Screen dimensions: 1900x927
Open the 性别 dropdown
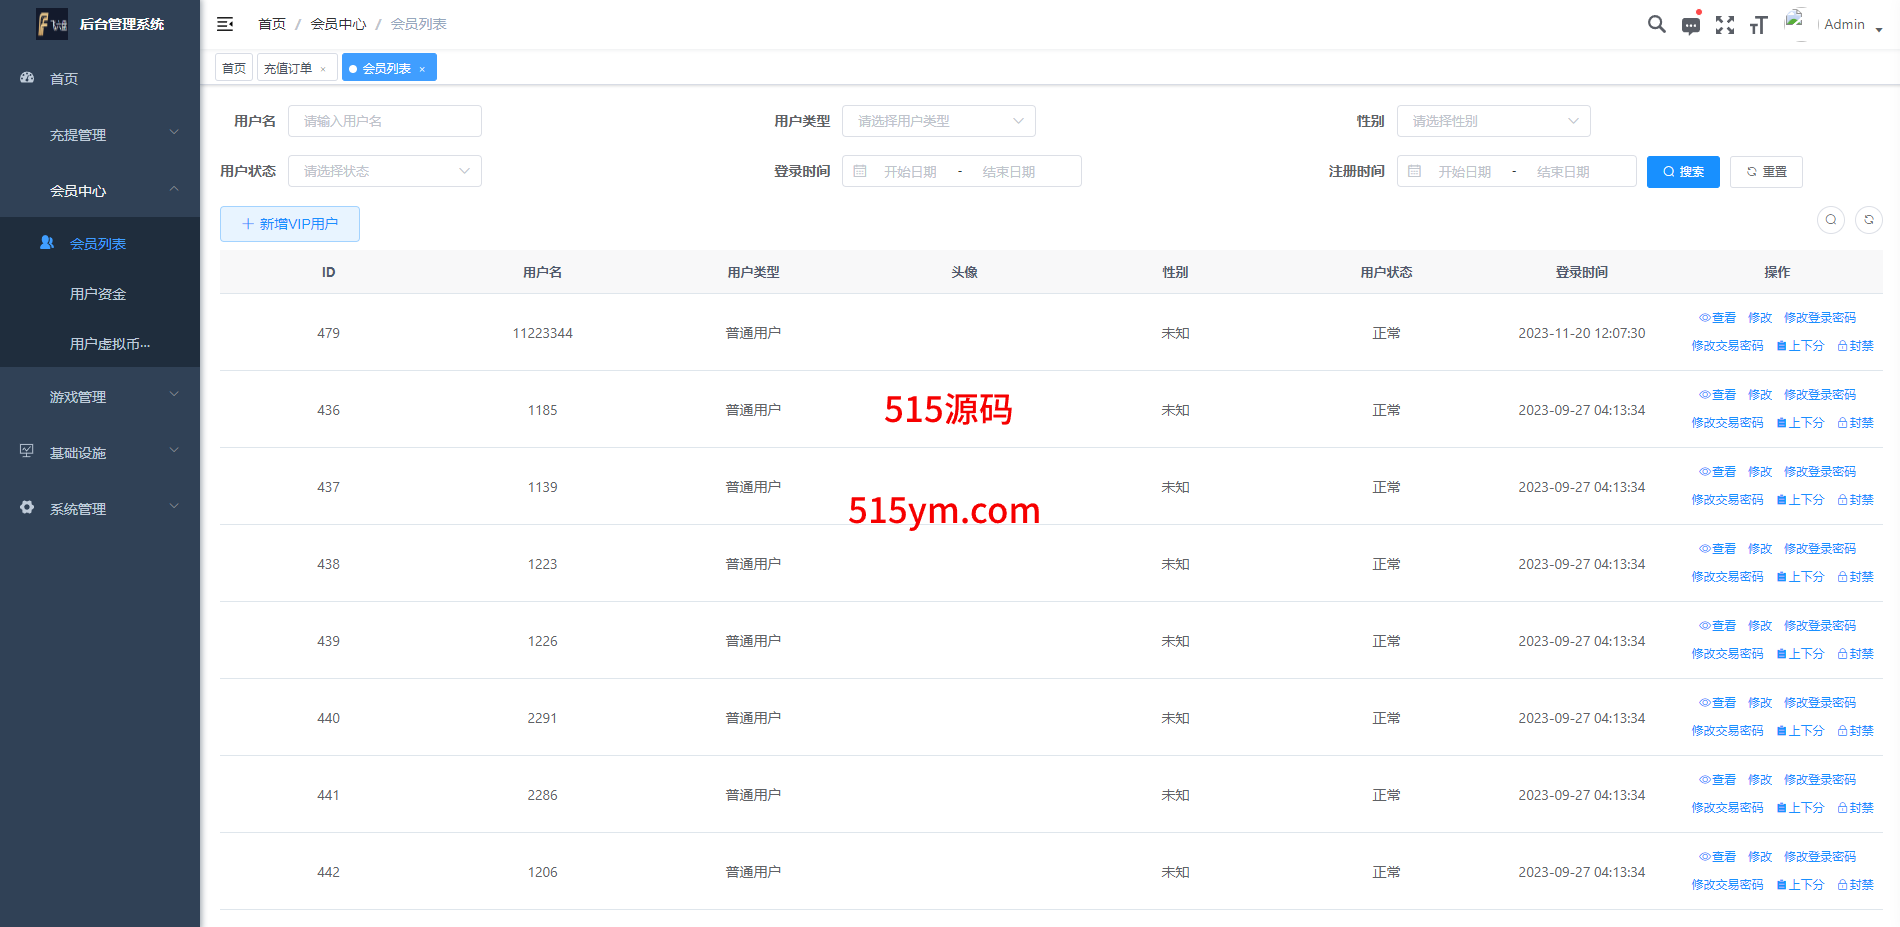(x=1492, y=121)
